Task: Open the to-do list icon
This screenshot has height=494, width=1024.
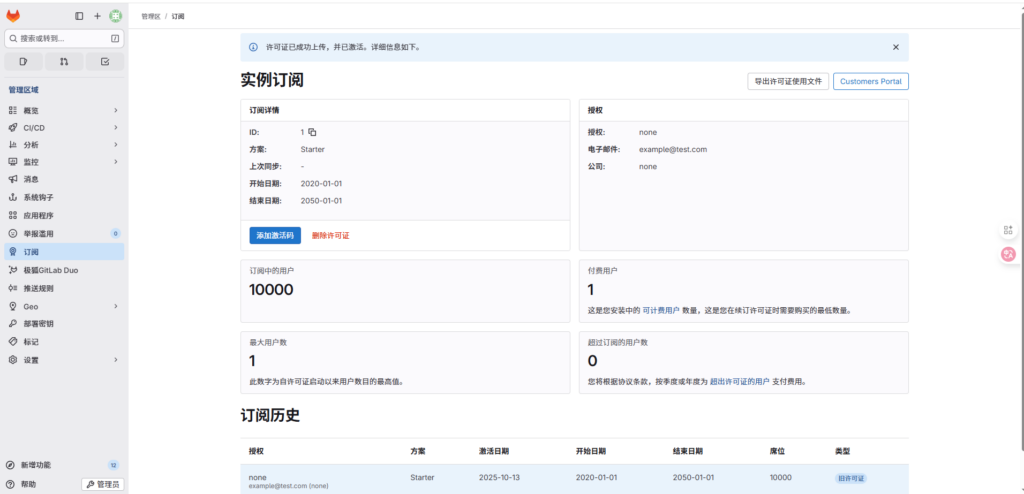Action: tap(105, 61)
